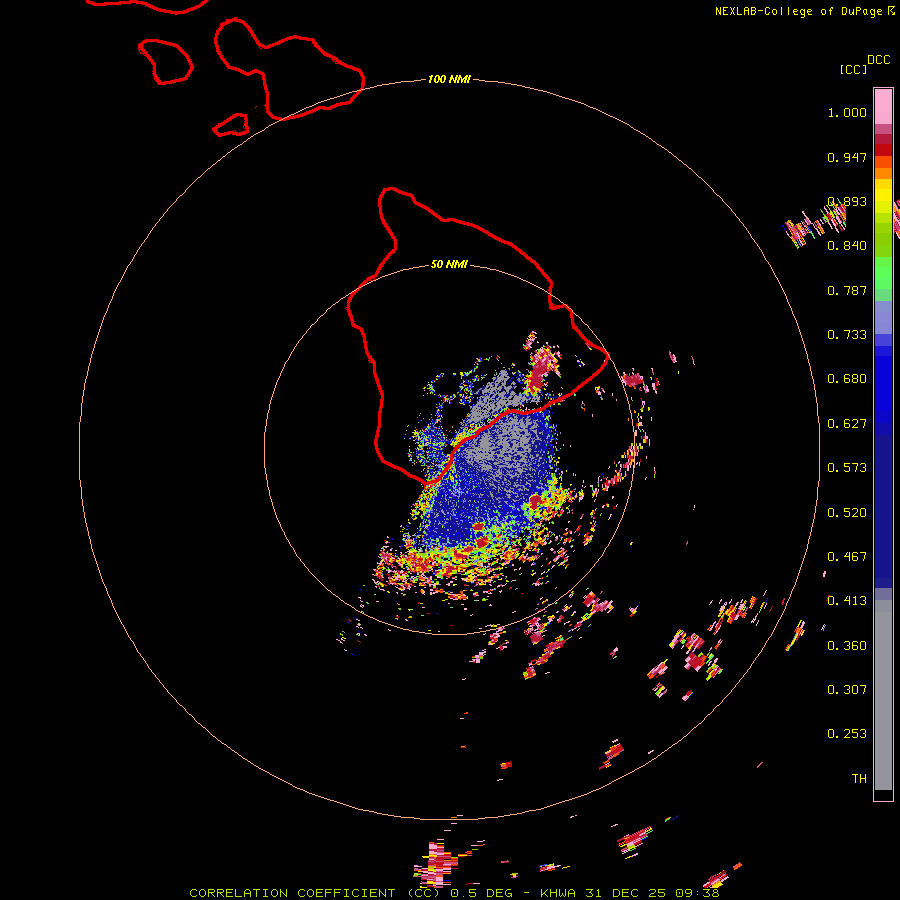Viewport: 900px width, 900px height.
Task: Click the 0.413 legend label
Action: (847, 601)
